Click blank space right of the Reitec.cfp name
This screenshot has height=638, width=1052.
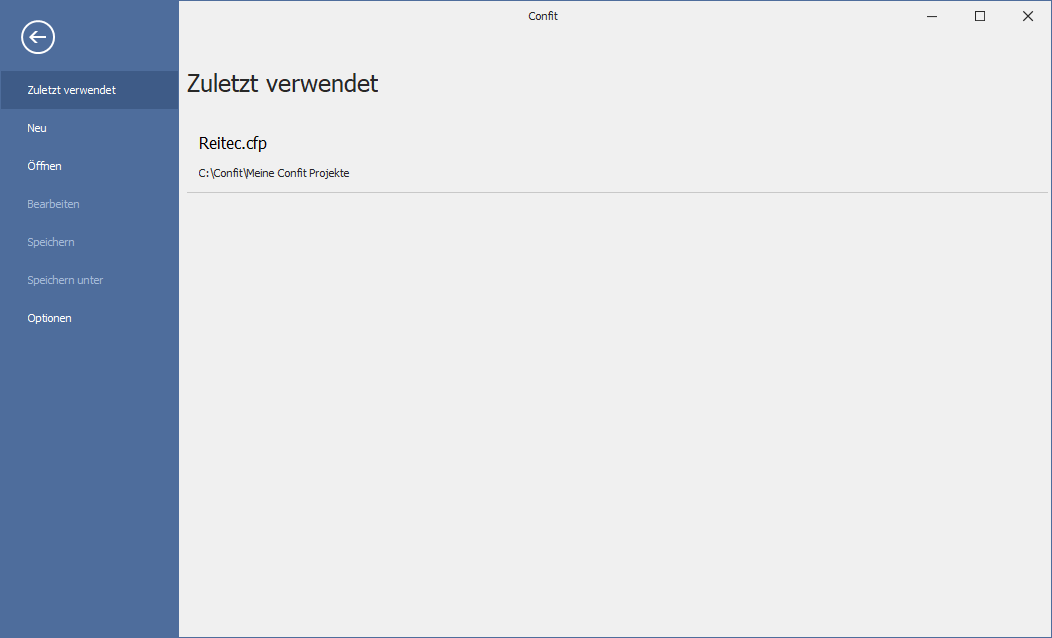pos(650,143)
